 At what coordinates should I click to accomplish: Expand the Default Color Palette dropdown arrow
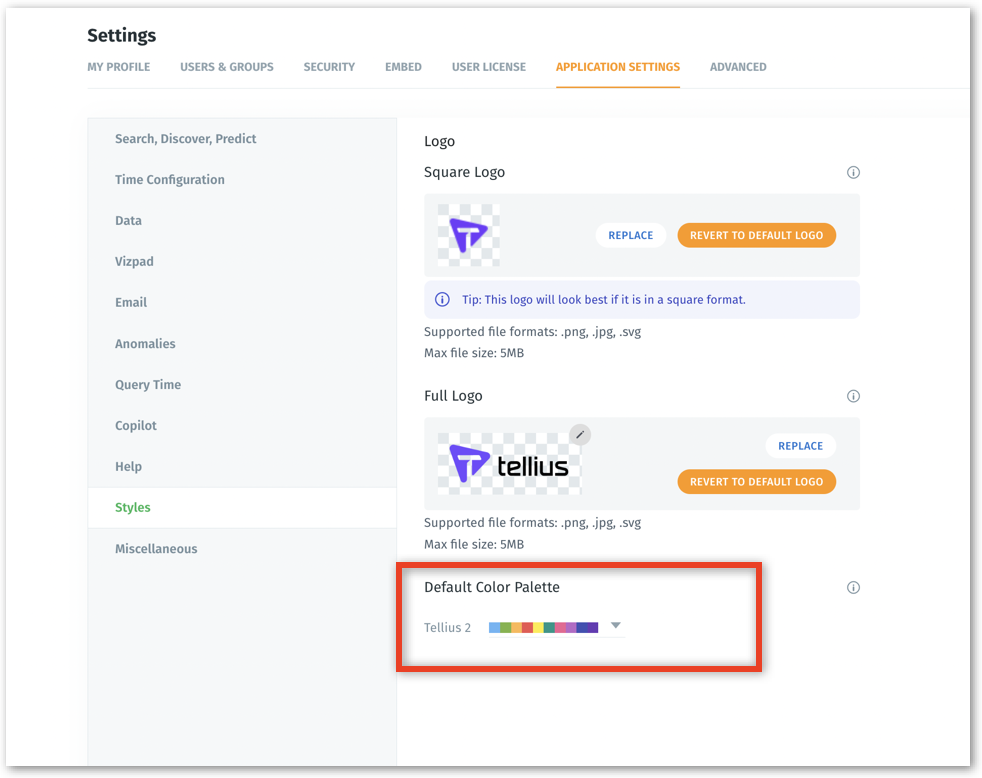616,626
